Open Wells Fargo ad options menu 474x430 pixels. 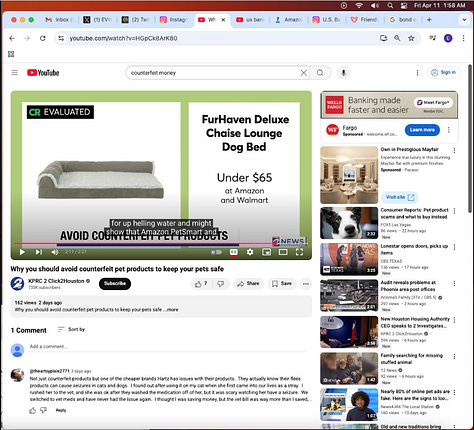pos(449,130)
